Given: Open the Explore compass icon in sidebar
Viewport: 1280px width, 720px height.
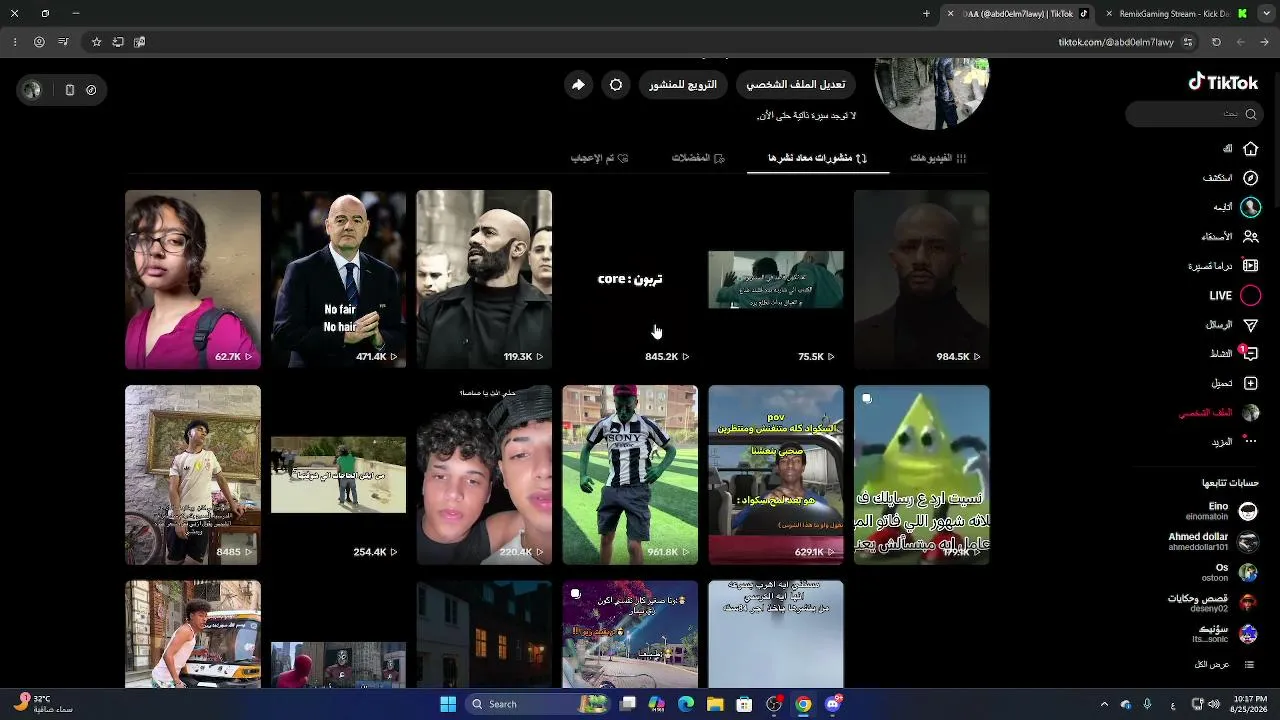Looking at the screenshot, I should (x=1250, y=178).
